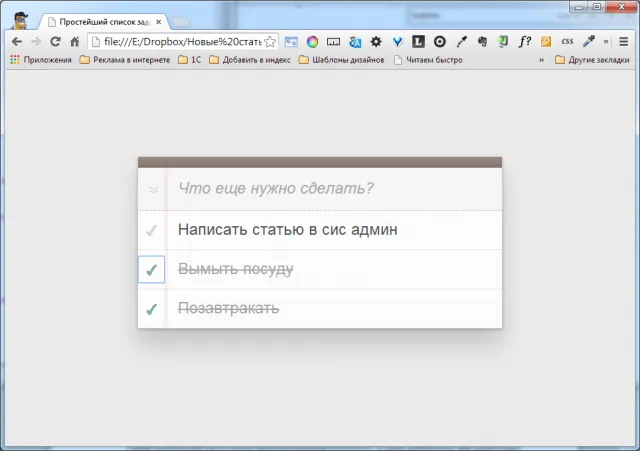The width and height of the screenshot is (640, 451).
Task: Open the Evernote elephant extension icon
Action: pyautogui.click(x=482, y=42)
